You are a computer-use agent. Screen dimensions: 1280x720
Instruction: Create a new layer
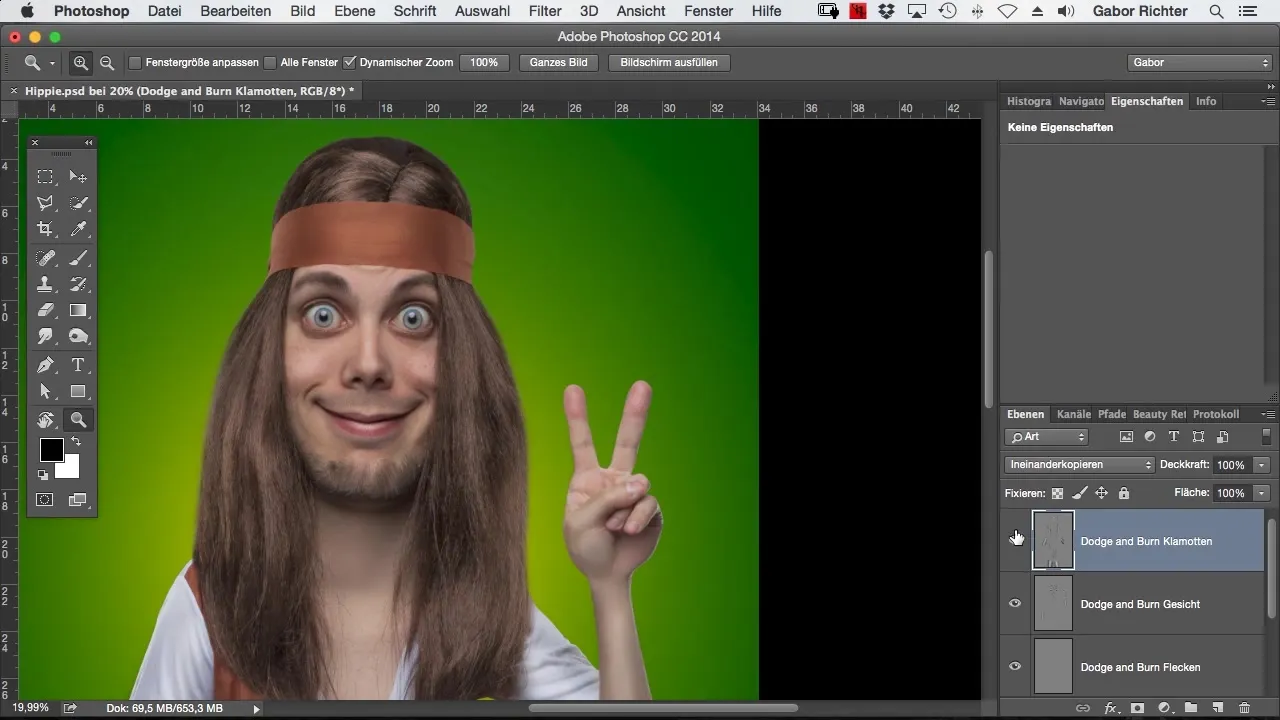(x=1217, y=708)
